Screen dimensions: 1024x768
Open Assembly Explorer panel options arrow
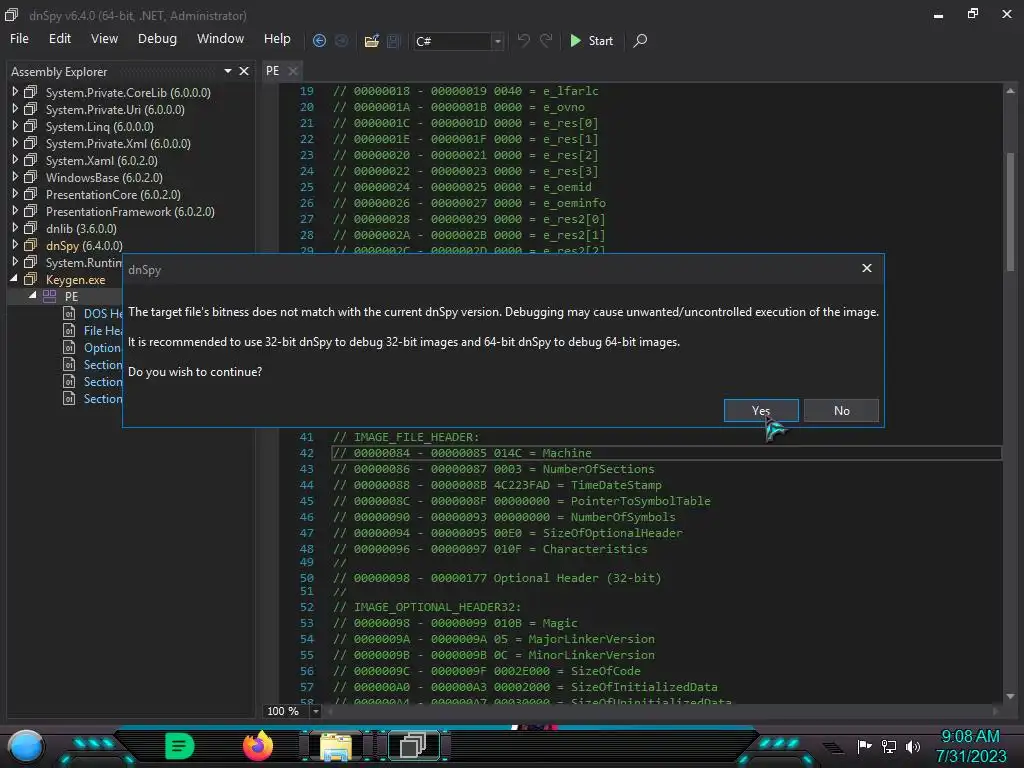(228, 71)
